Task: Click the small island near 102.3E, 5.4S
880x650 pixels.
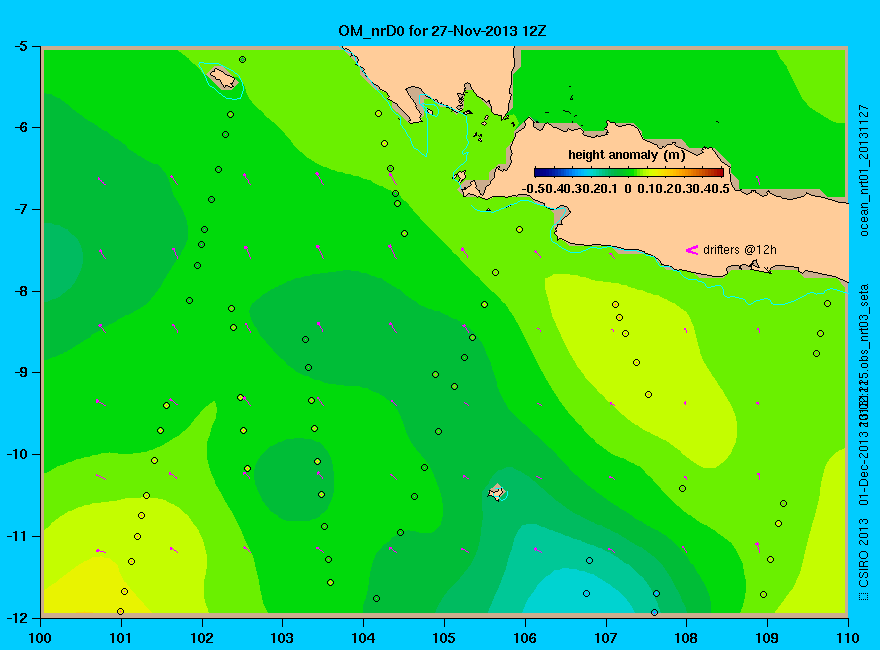Action: click(x=223, y=78)
